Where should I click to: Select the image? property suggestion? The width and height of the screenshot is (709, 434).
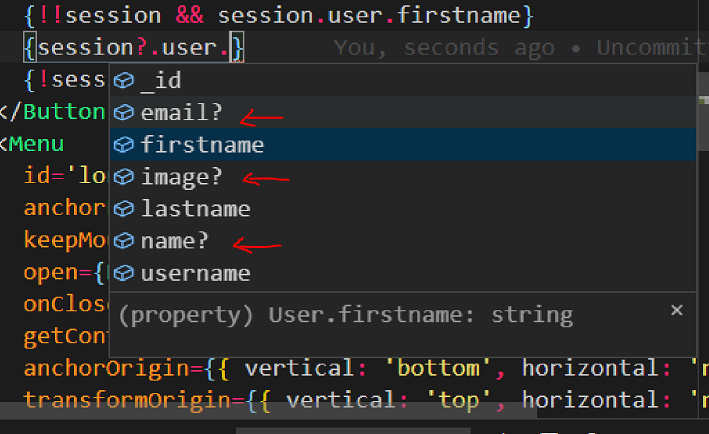click(402, 177)
